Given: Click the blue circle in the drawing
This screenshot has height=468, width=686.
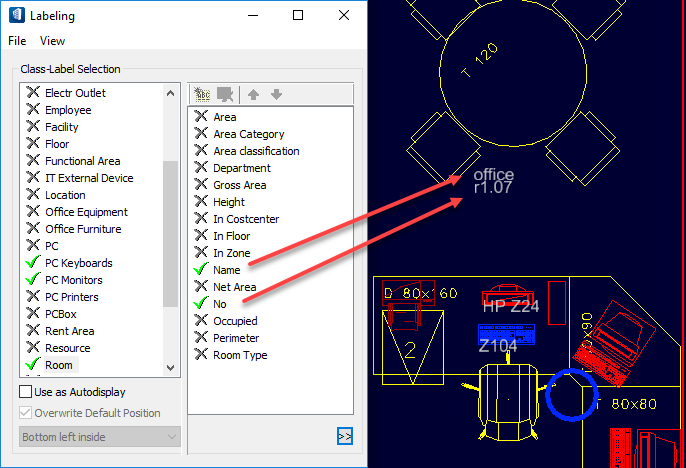Looking at the screenshot, I should [x=571, y=395].
